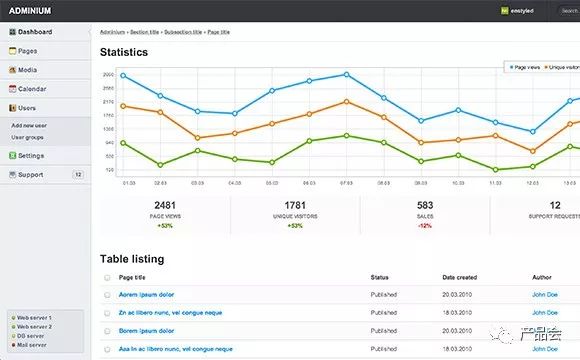Click John Doe author in Aorem row
This screenshot has height=360, width=580.
(x=545, y=295)
